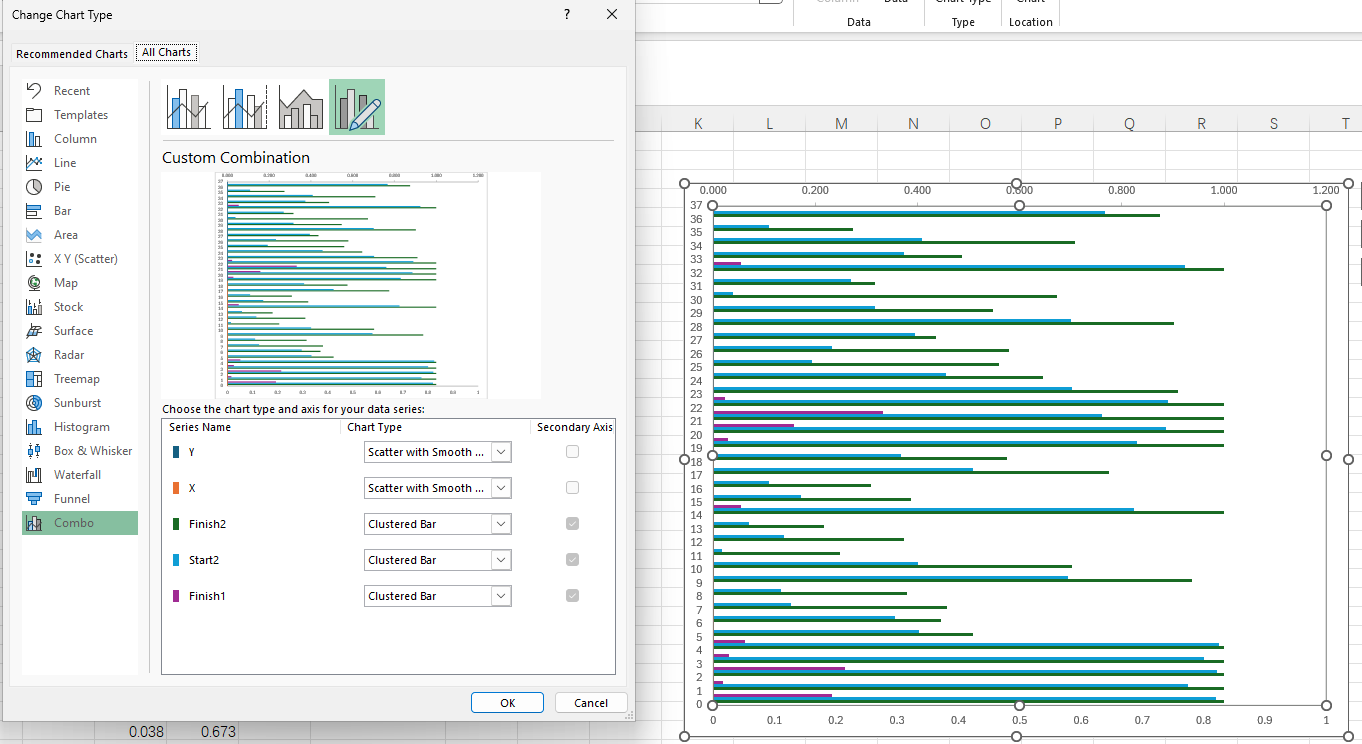Pick the Box & Whisker category
This screenshot has width=1362, height=744.
coord(80,451)
